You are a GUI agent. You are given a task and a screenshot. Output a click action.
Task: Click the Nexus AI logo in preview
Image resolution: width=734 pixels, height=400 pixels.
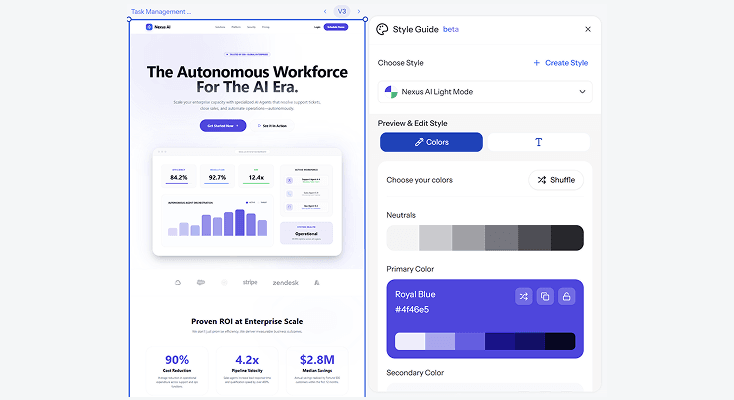158,27
